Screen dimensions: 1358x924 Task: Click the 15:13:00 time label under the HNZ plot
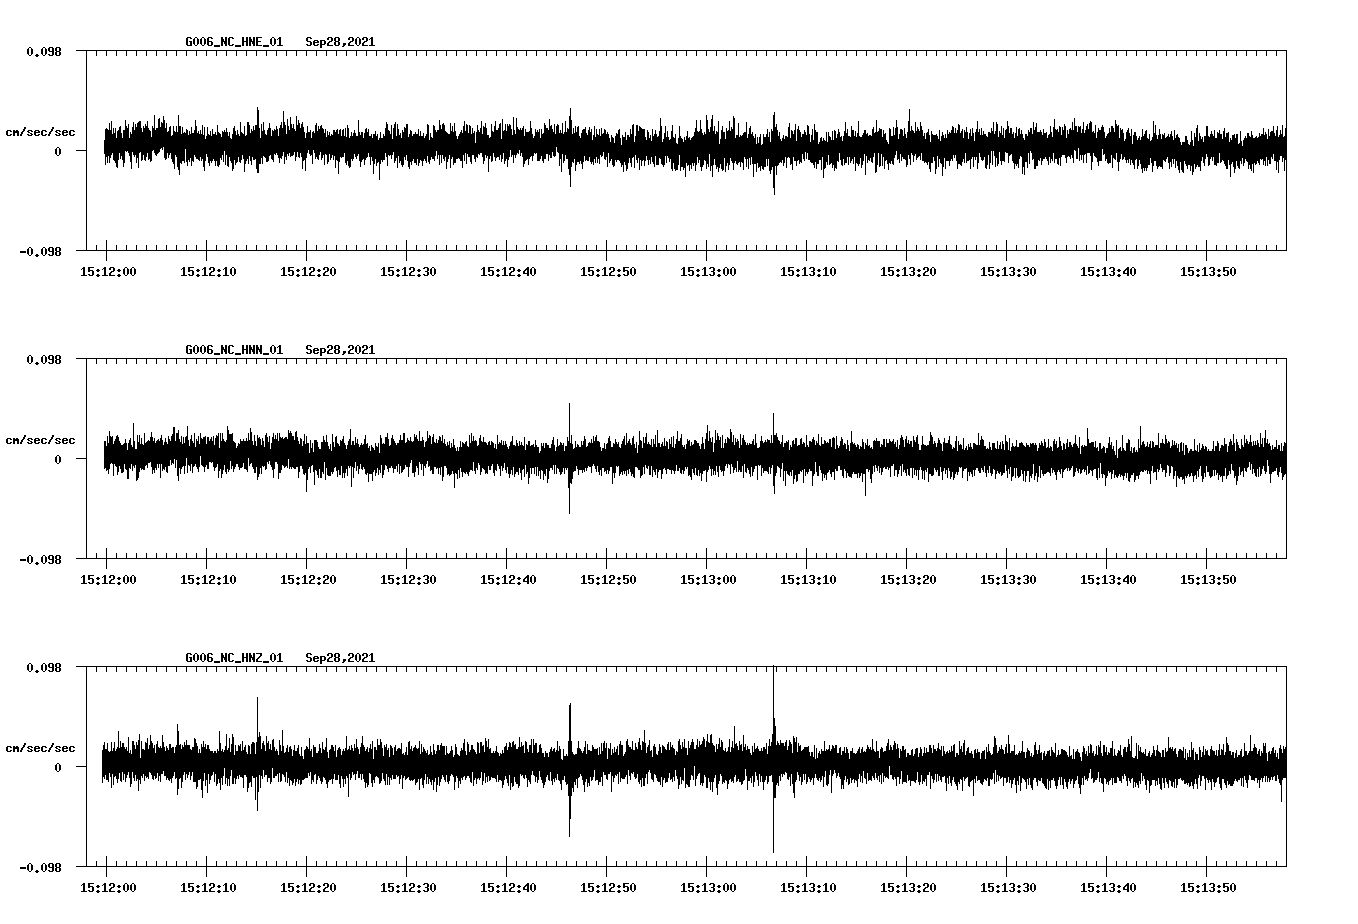tap(708, 887)
